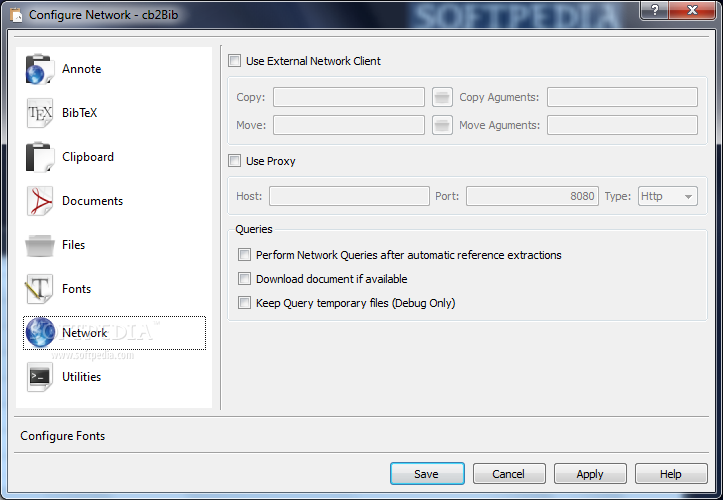This screenshot has height=500, width=723.
Task: Click the question mark help title button
Action: click(654, 10)
